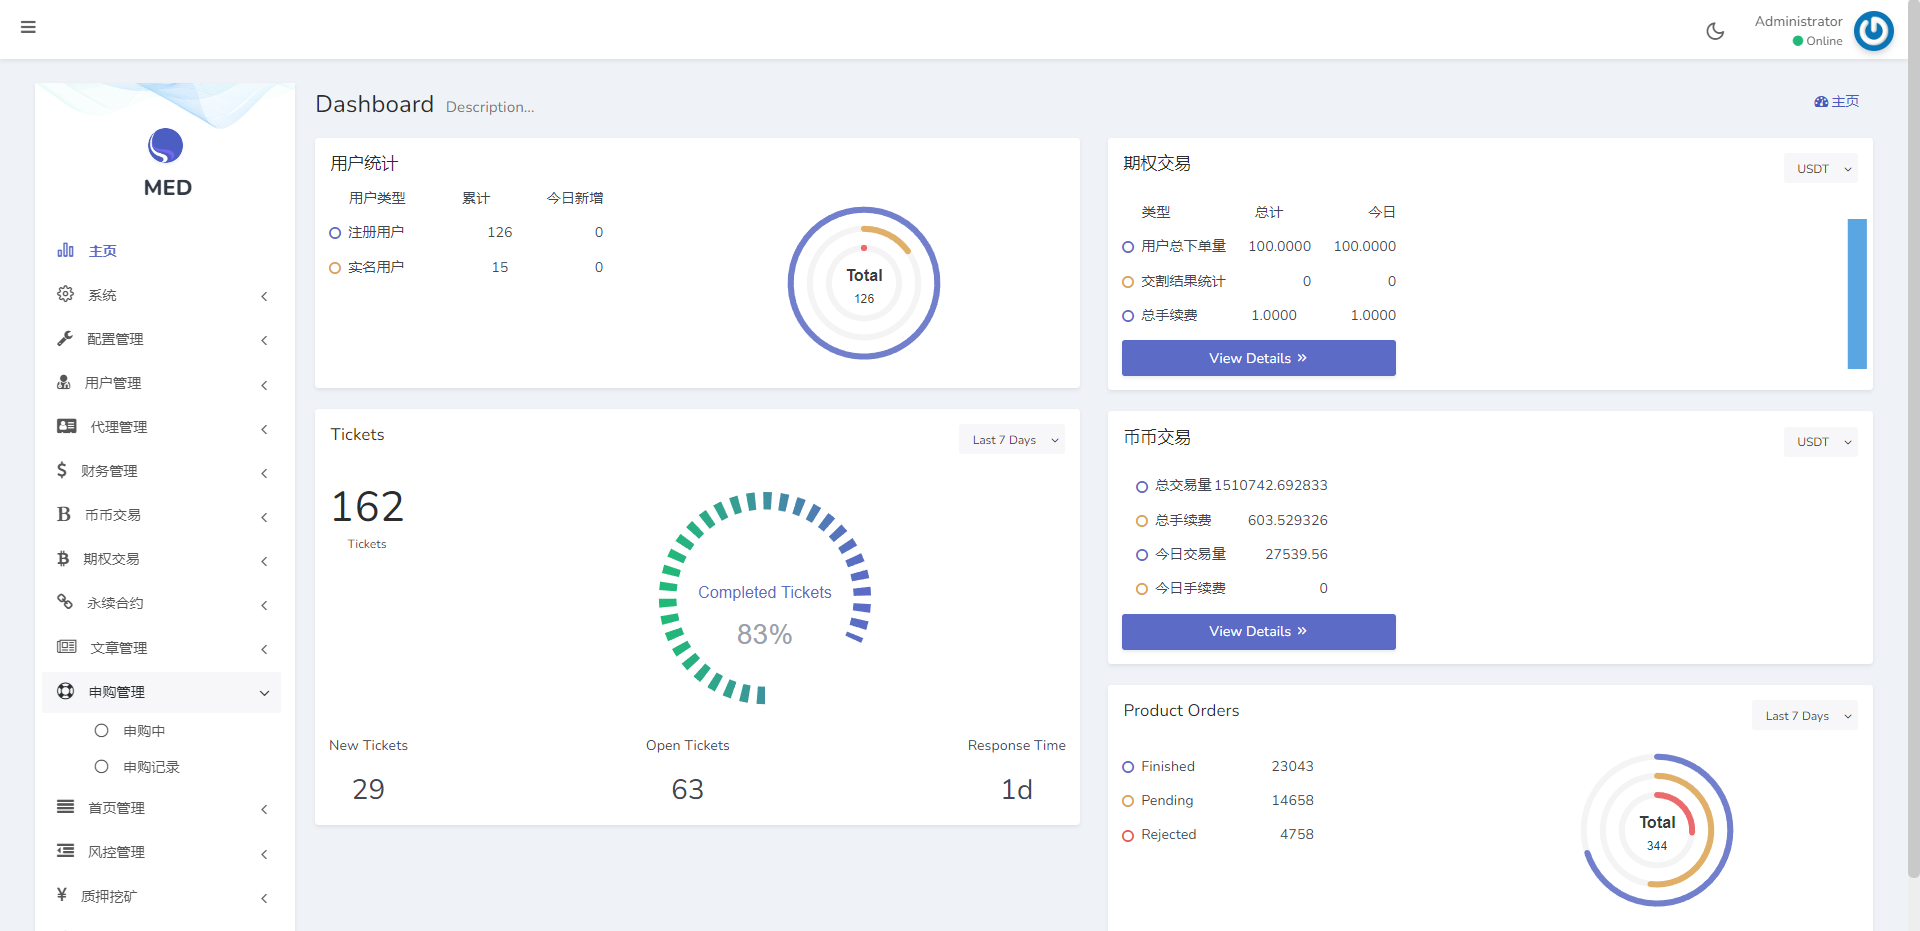Click the hamburger menu icon
Image resolution: width=1920 pixels, height=931 pixels.
[28, 27]
